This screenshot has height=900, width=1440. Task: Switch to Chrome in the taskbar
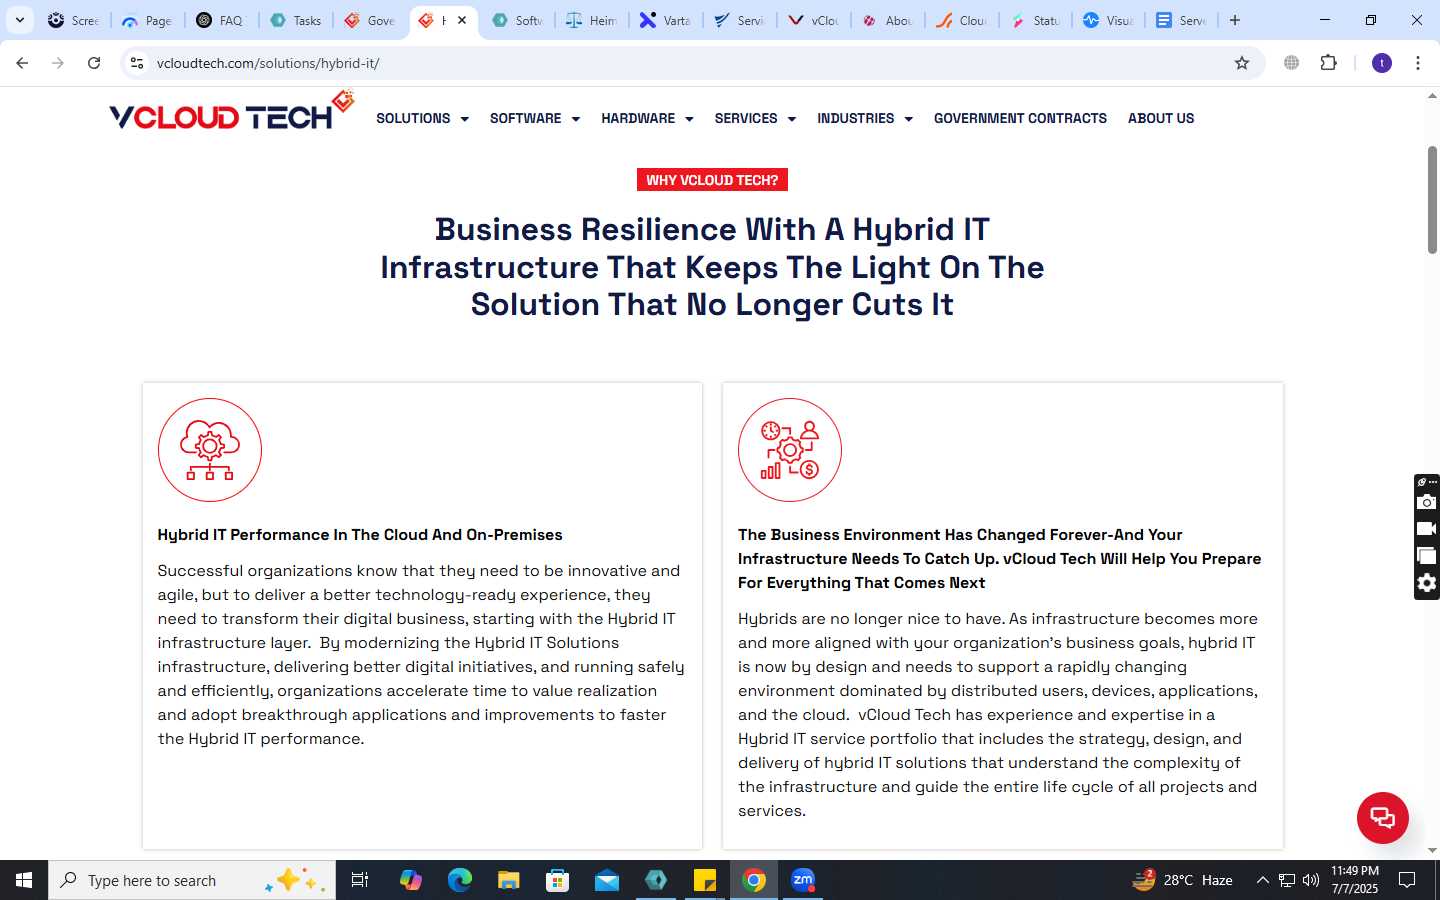(754, 880)
